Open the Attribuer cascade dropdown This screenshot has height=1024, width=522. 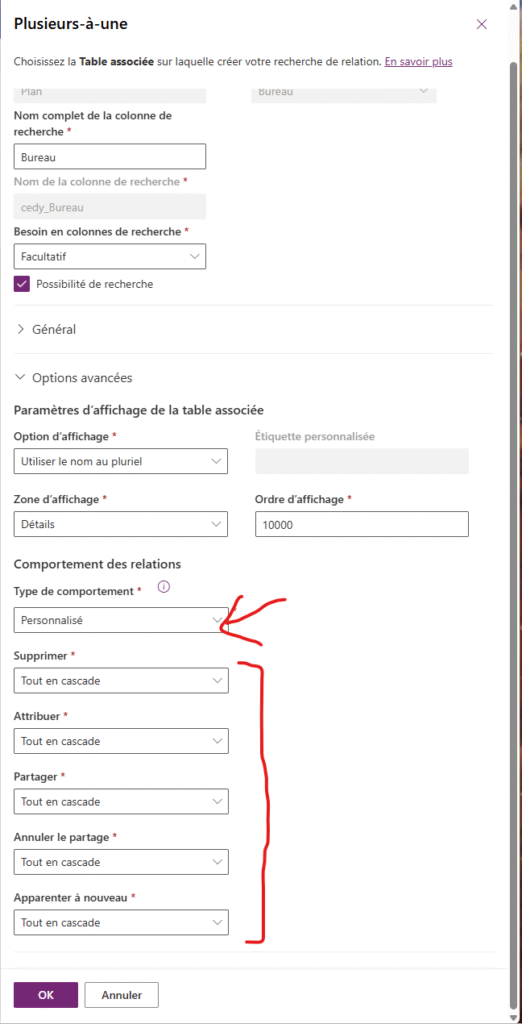point(121,741)
